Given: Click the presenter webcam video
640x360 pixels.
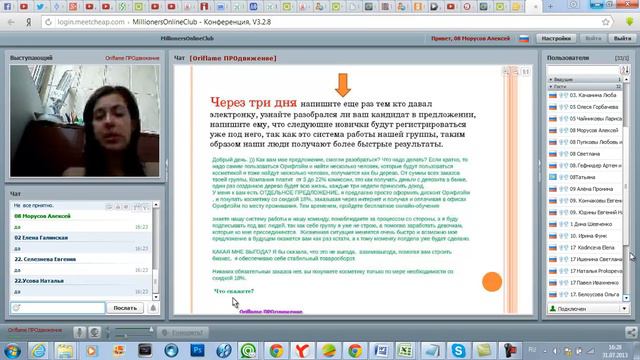Looking at the screenshot, I should 85,120.
